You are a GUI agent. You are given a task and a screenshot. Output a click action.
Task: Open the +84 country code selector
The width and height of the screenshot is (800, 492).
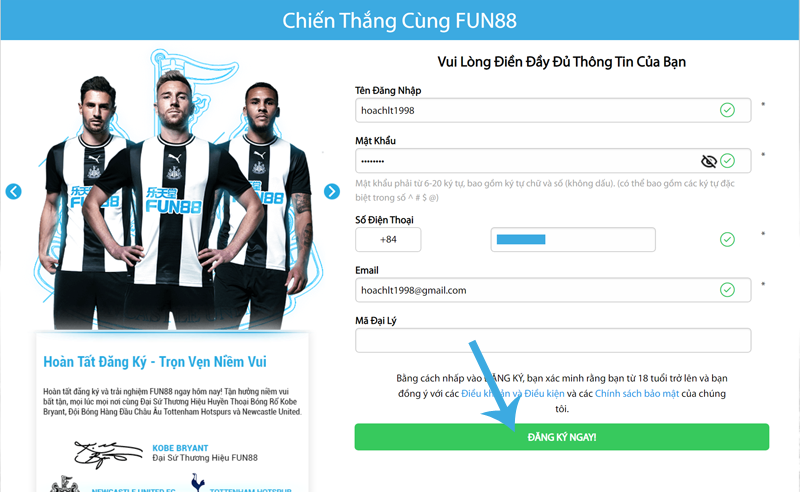[x=388, y=239]
